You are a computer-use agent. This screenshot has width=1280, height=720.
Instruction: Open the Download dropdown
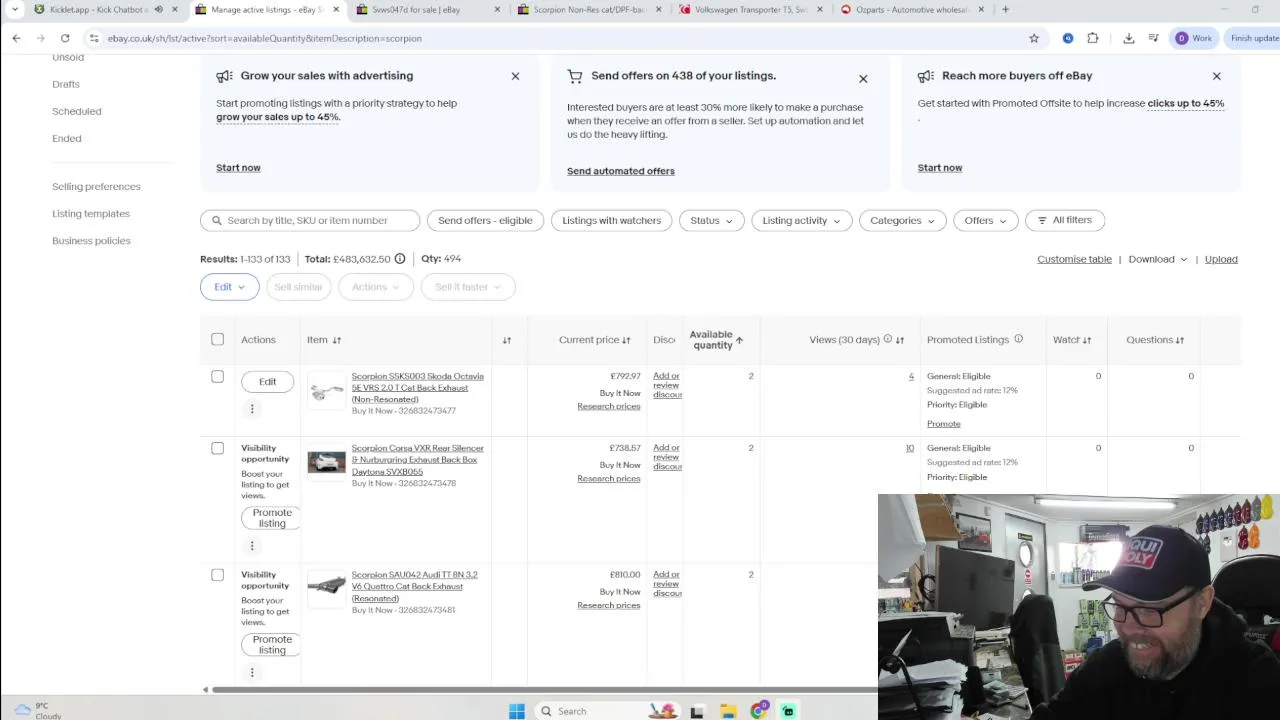(1157, 259)
